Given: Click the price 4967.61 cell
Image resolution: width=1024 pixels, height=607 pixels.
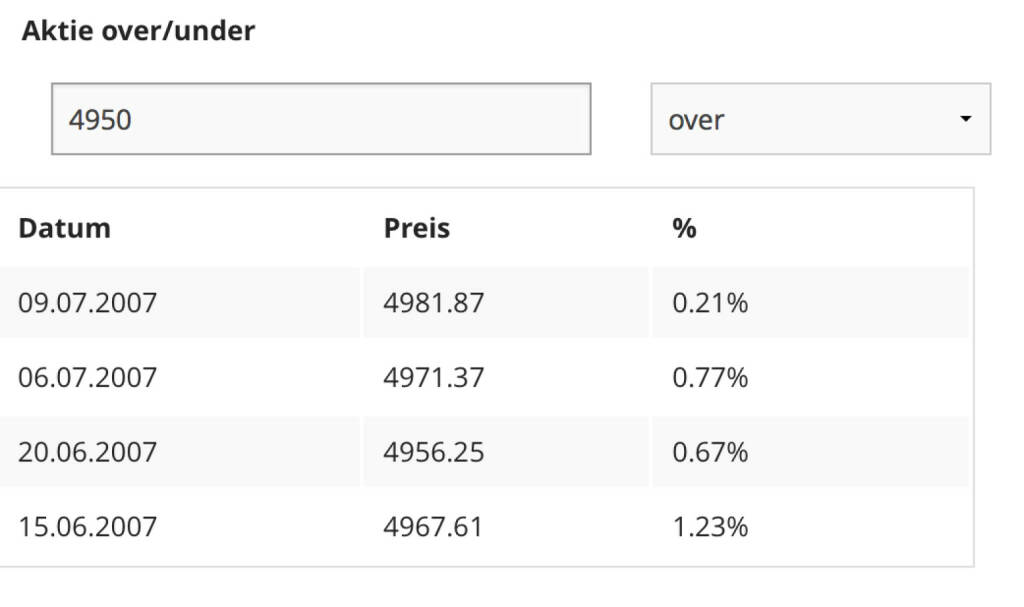Looking at the screenshot, I should (434, 526).
